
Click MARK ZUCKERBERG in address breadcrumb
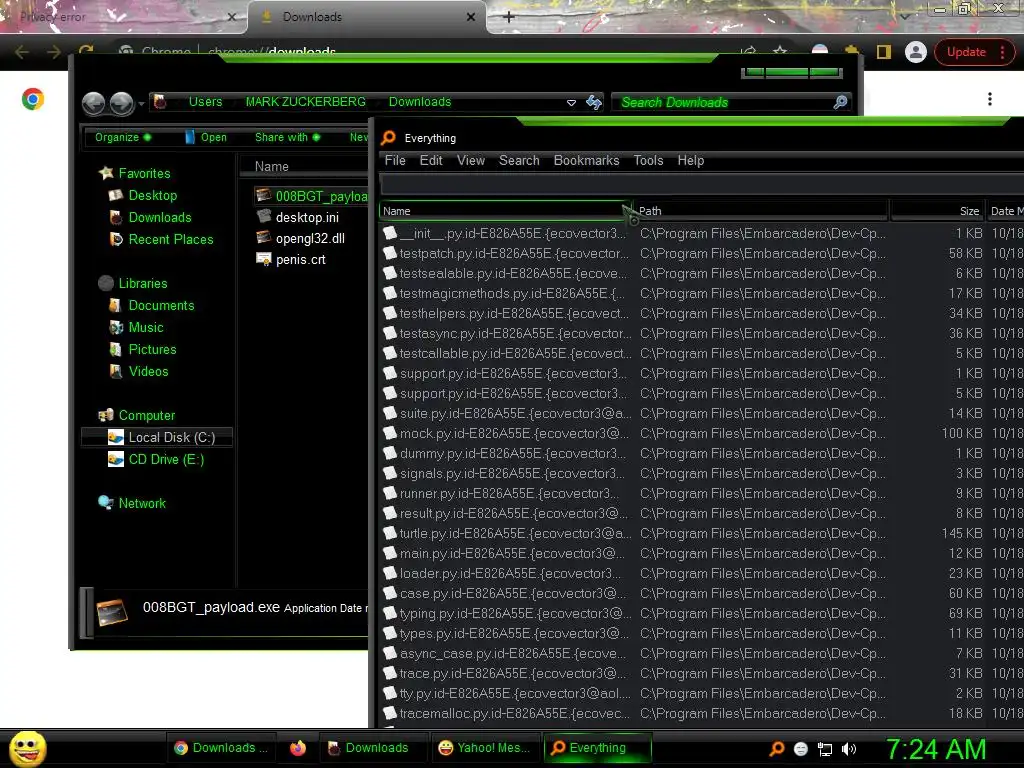305,102
